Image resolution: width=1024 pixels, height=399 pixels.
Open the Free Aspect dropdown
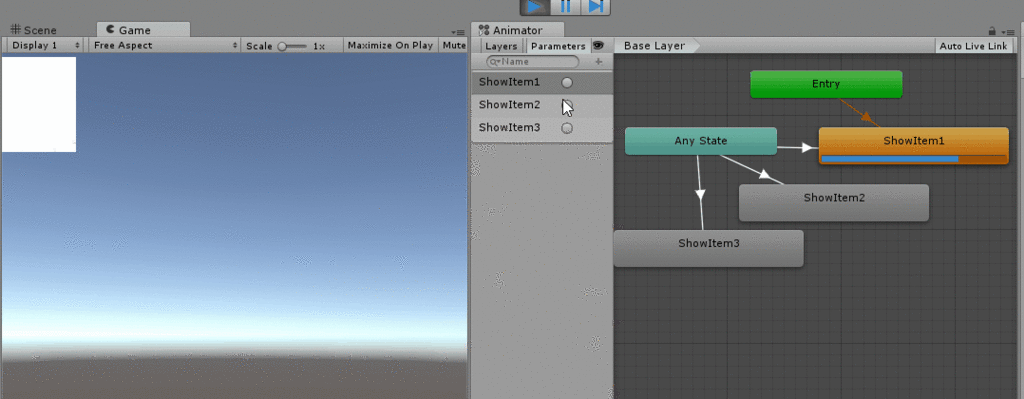tap(165, 46)
